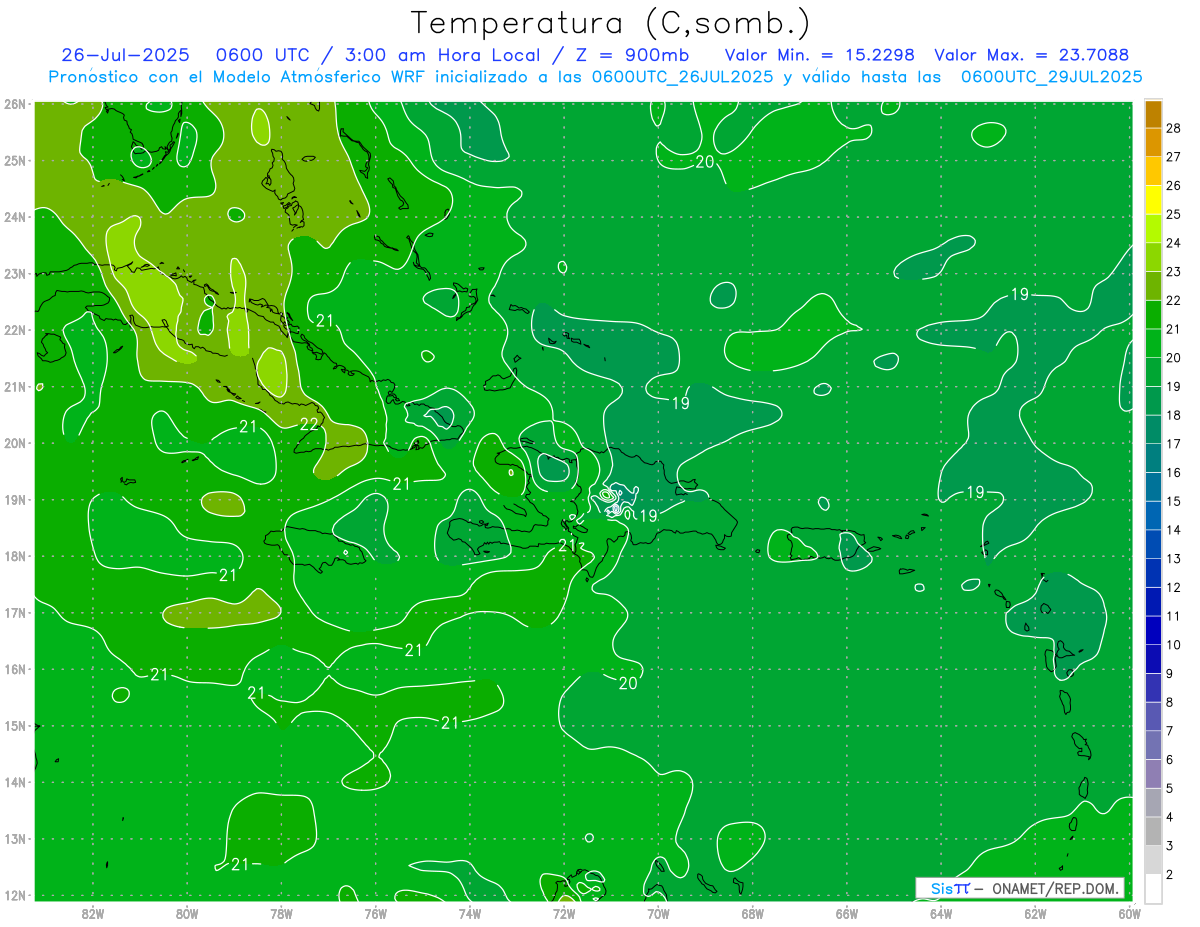Click the title "Temperatura (C,somb.)"
The image size is (1200, 927).
tap(611, 23)
